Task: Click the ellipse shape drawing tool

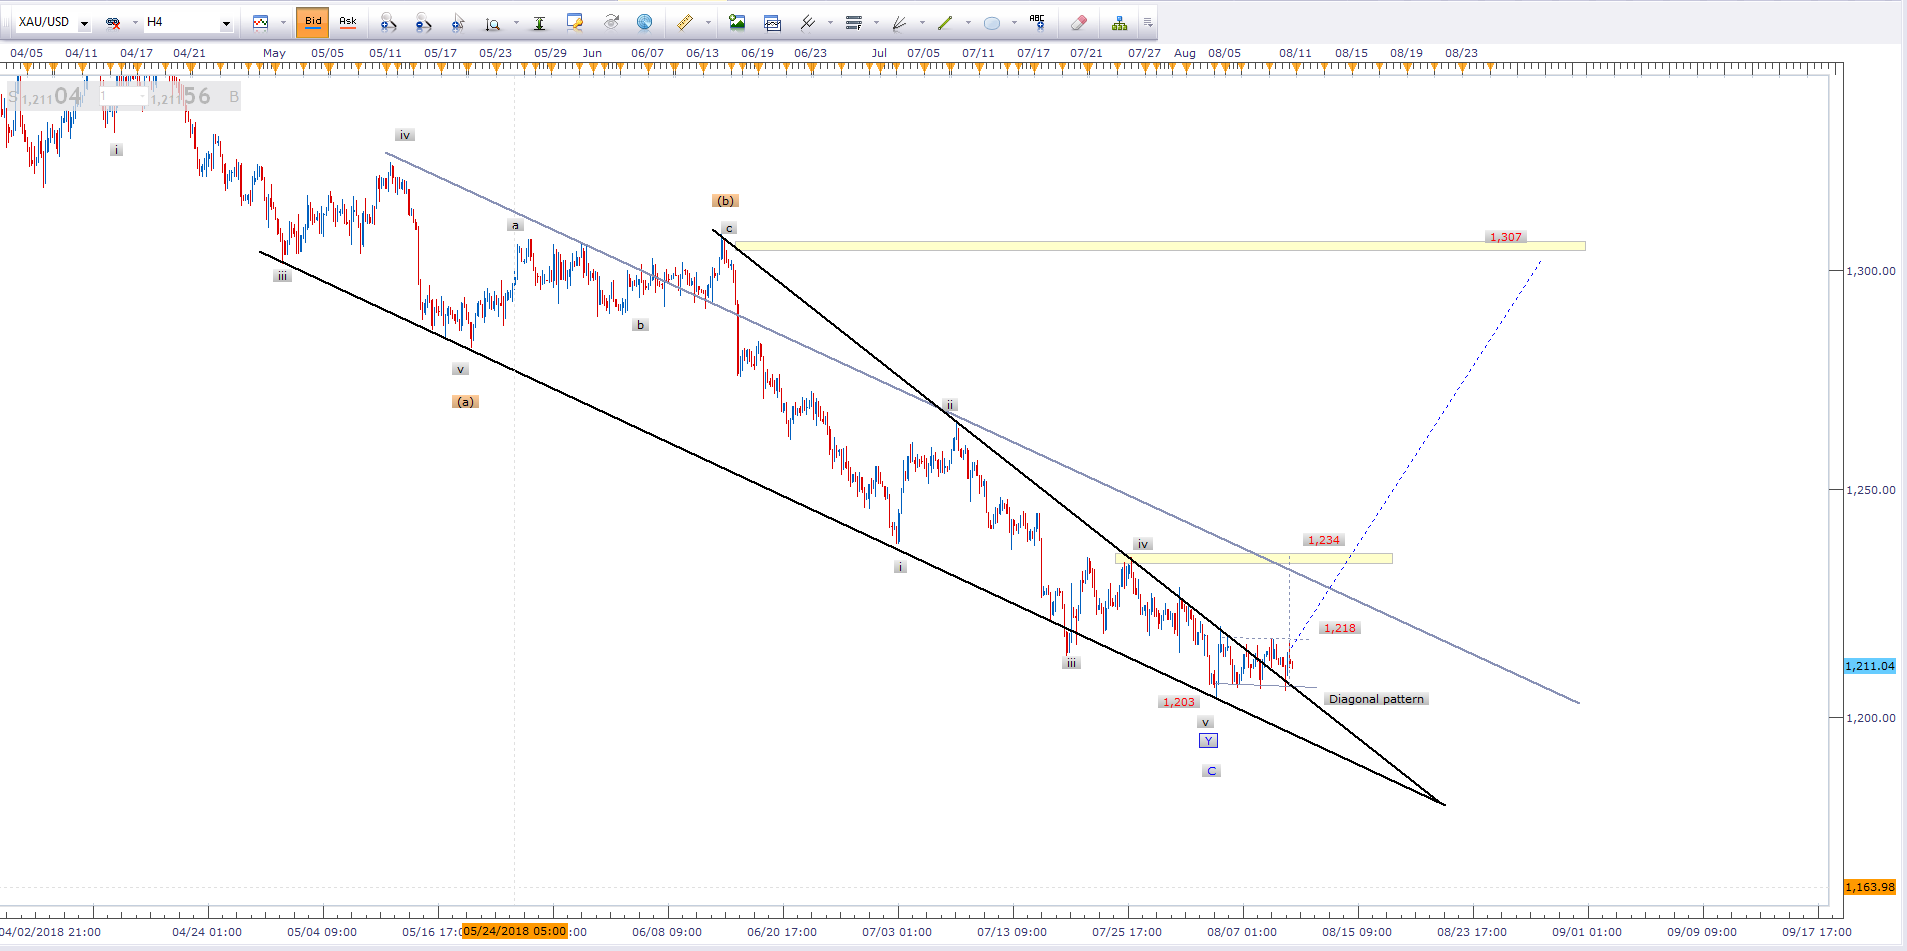Action: tap(992, 22)
